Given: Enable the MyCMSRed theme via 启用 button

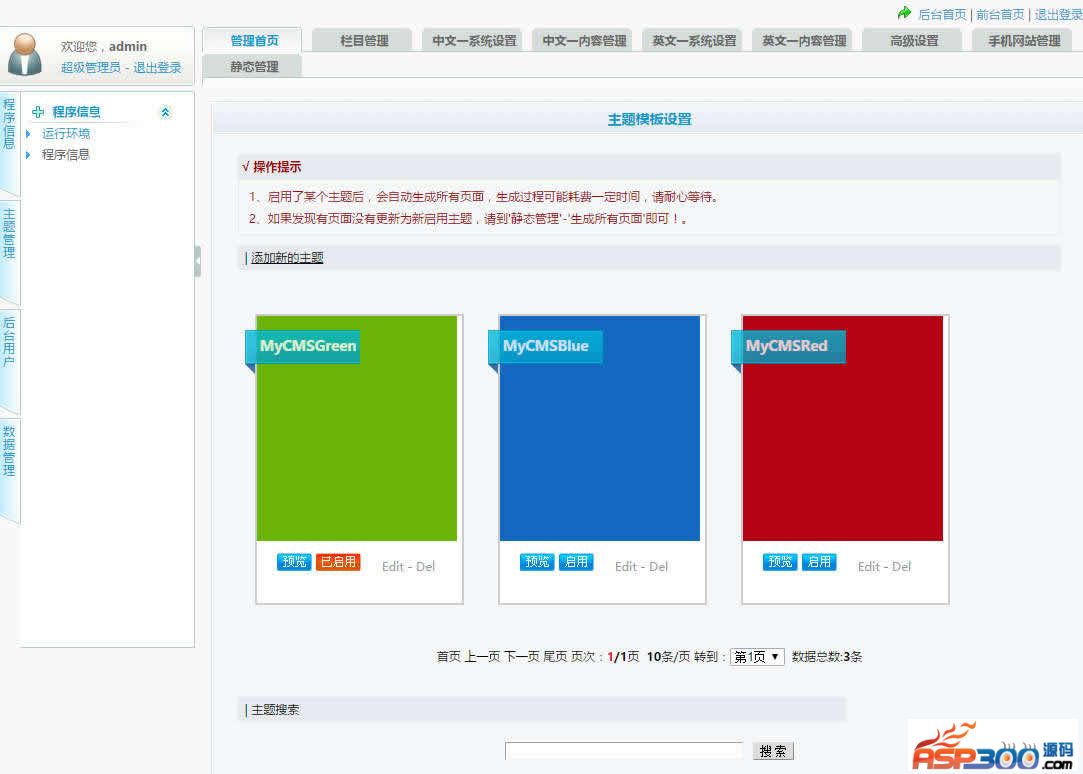Looking at the screenshot, I should coord(819,562).
